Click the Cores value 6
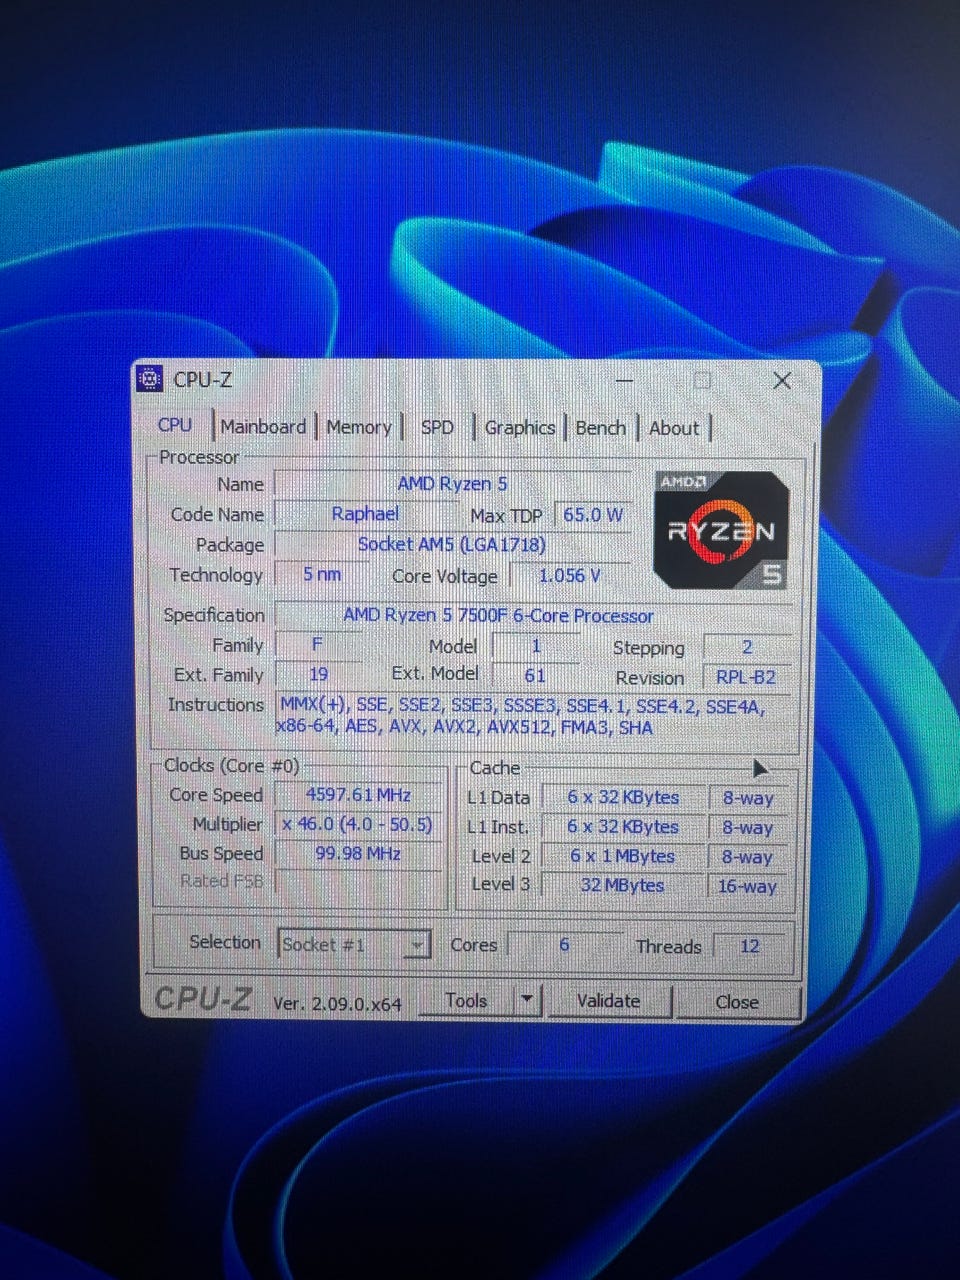The width and height of the screenshot is (960, 1280). click(x=564, y=945)
